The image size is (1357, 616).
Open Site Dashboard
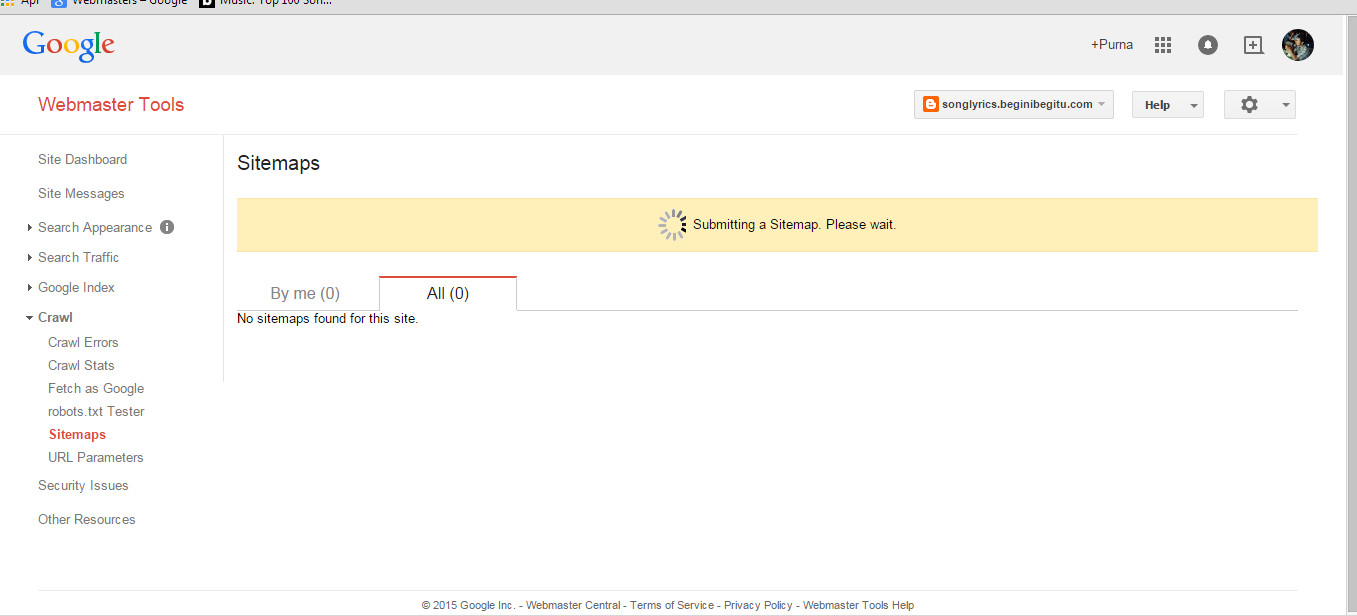tap(82, 160)
